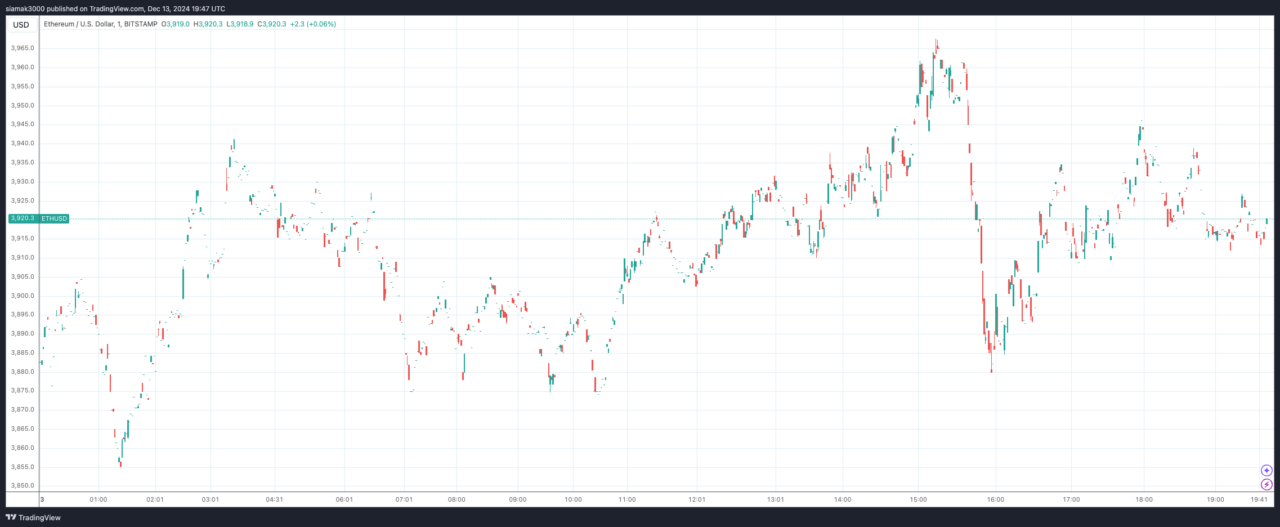Click the 3,965.0 price scale label
This screenshot has width=1280, height=527.
(22, 48)
